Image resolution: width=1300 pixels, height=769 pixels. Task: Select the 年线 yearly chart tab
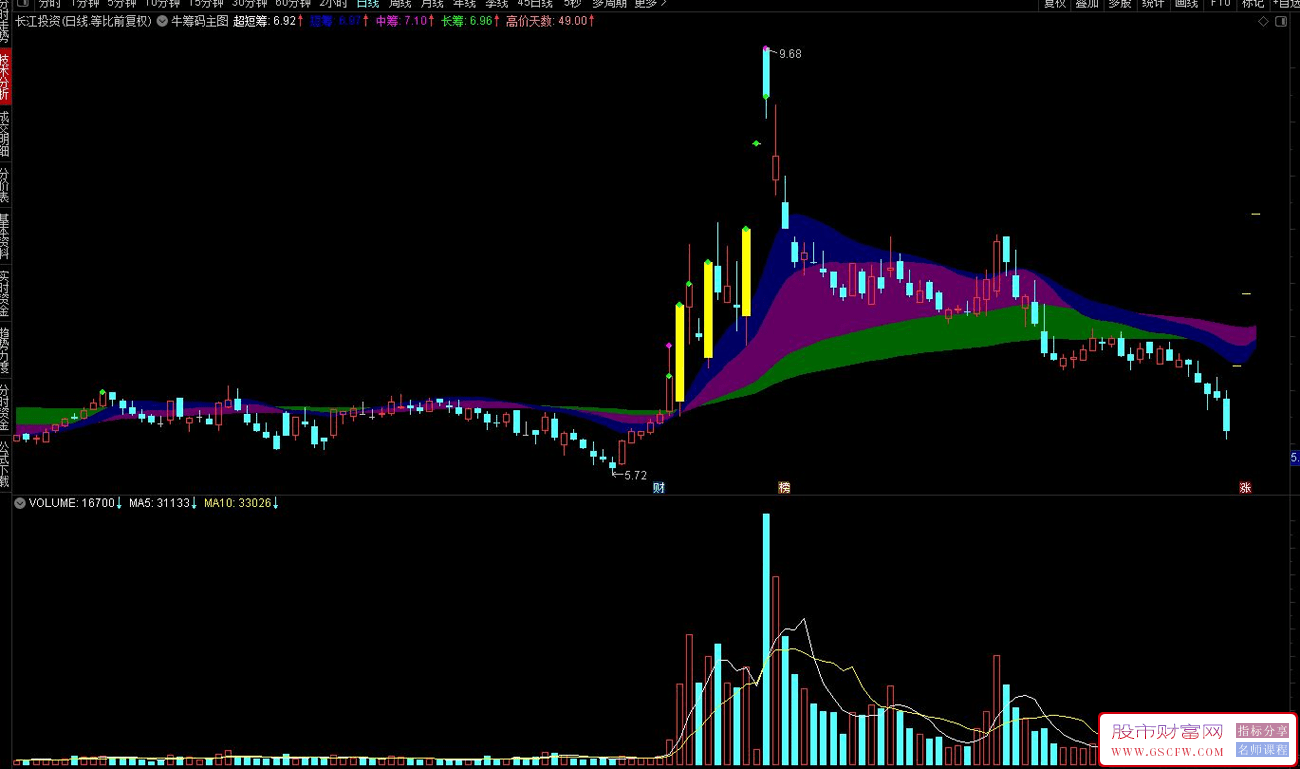463,3
